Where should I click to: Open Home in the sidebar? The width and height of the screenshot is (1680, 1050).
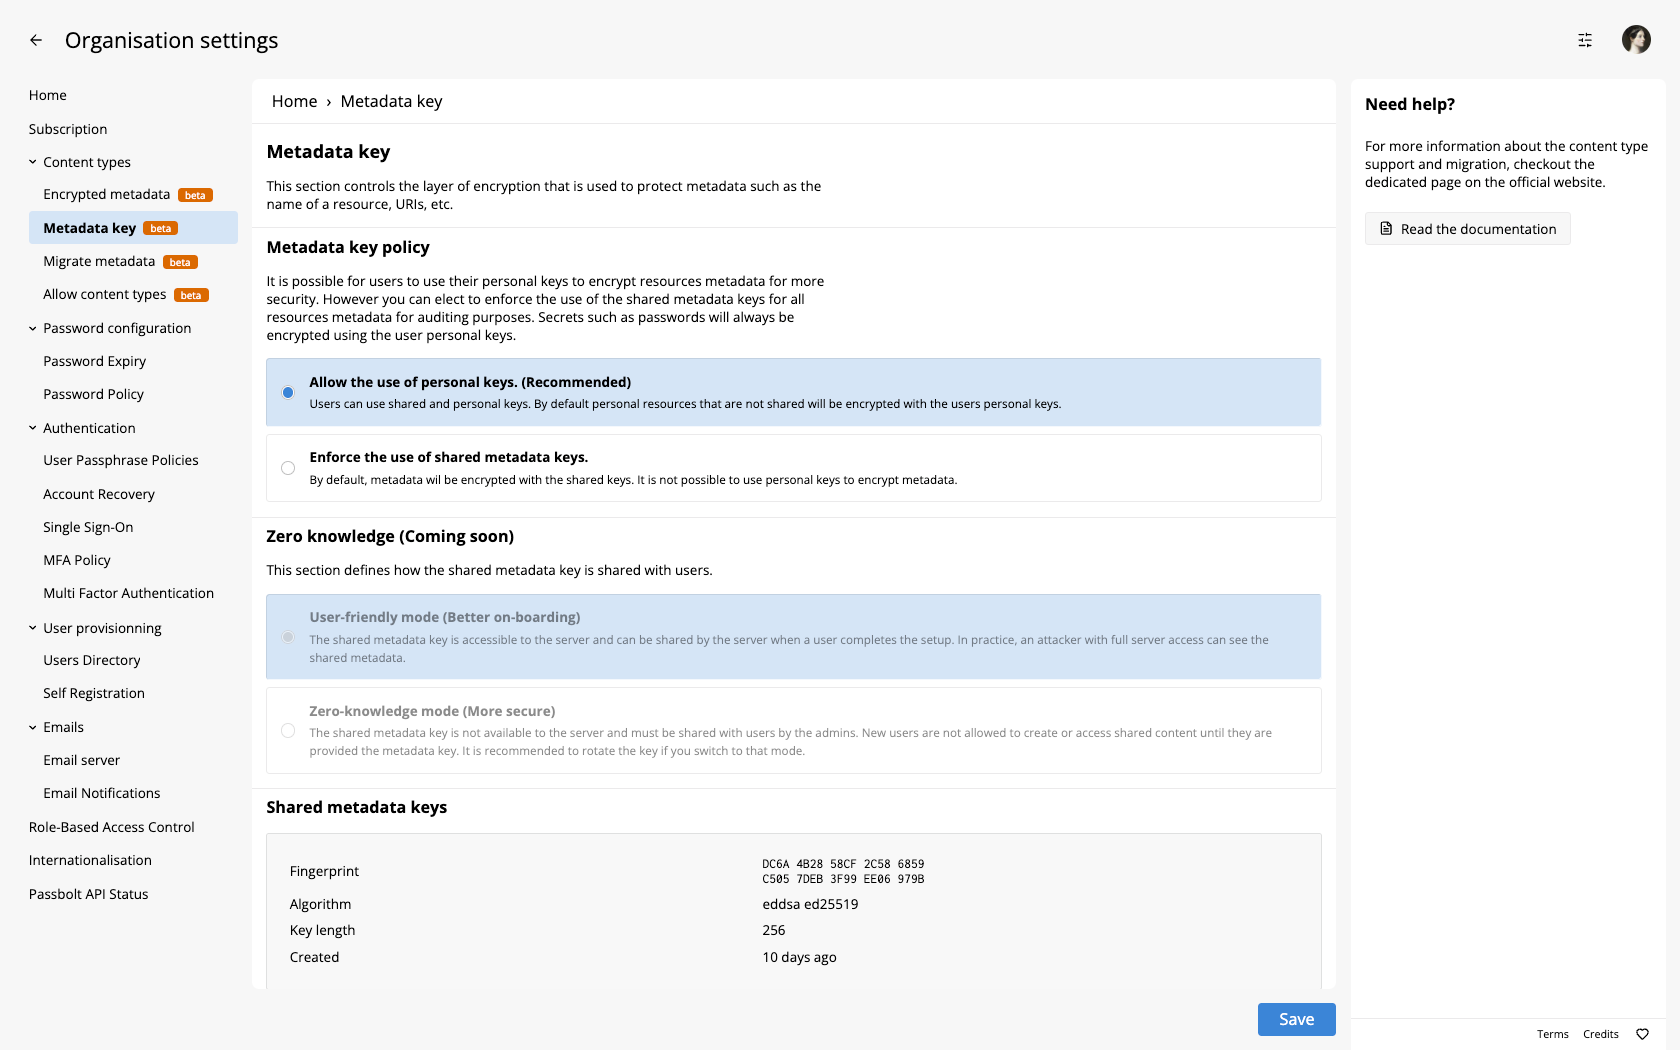[48, 95]
